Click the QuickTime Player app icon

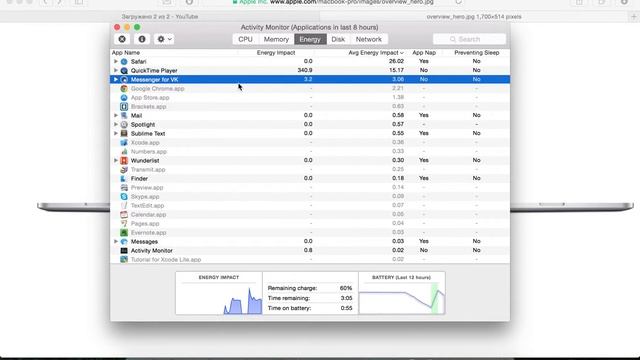[x=124, y=71]
